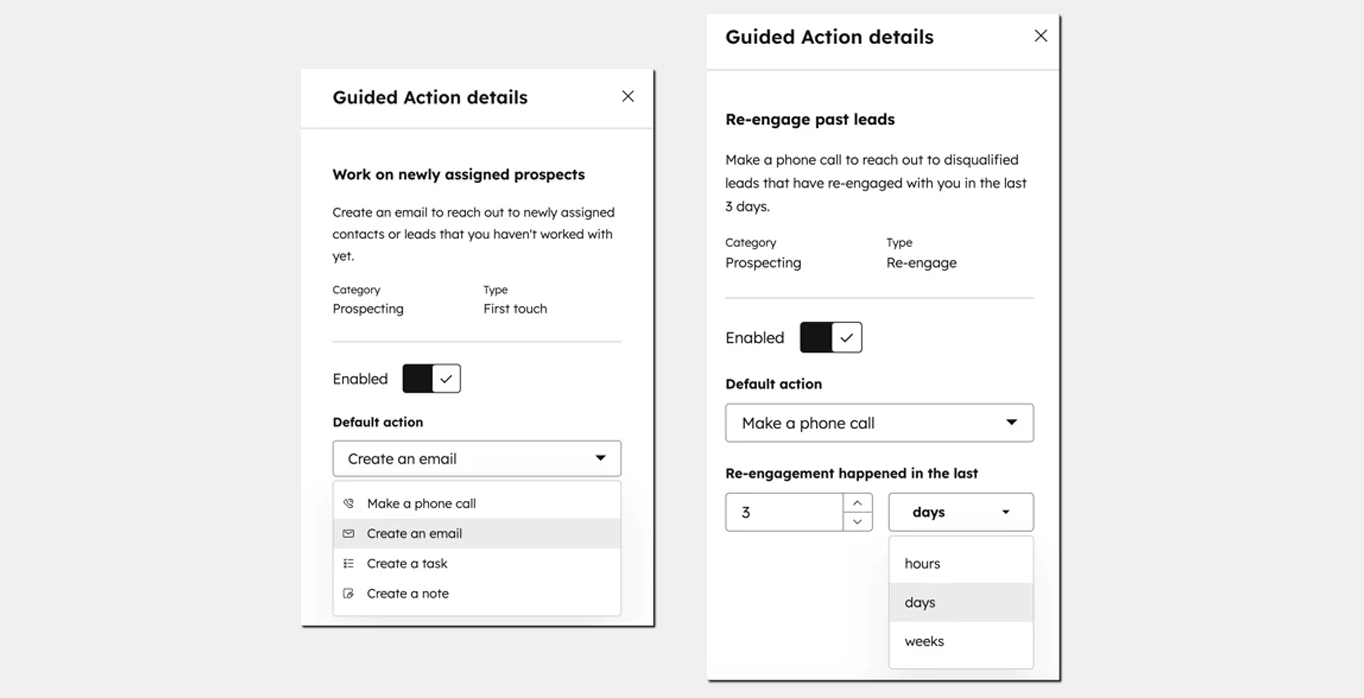The width and height of the screenshot is (1364, 698).
Task: Click the down stepper arrow to decrease the value
Action: [x=857, y=521]
